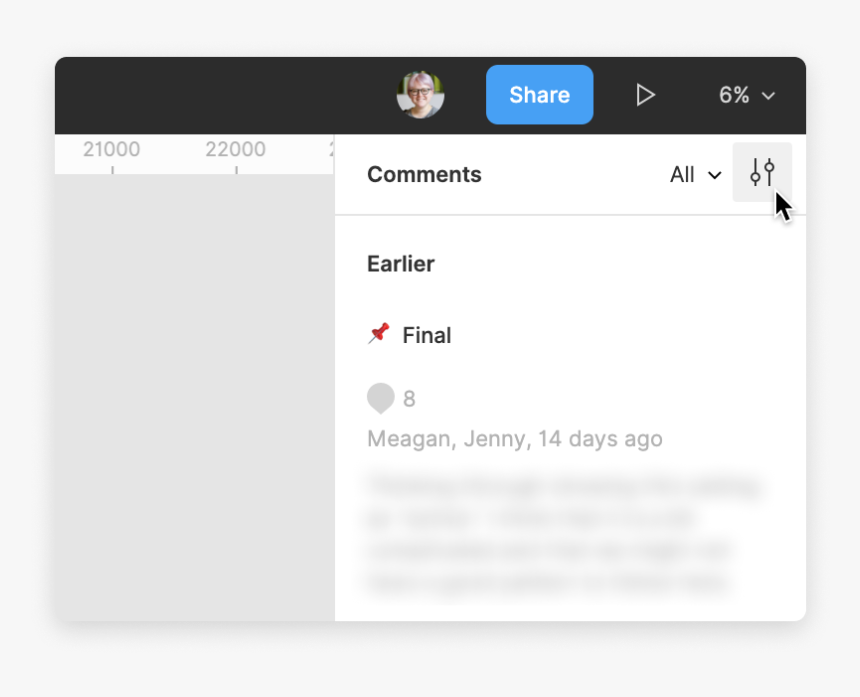The width and height of the screenshot is (860, 697).
Task: Open the All comments filter dropdown
Action: 695,175
